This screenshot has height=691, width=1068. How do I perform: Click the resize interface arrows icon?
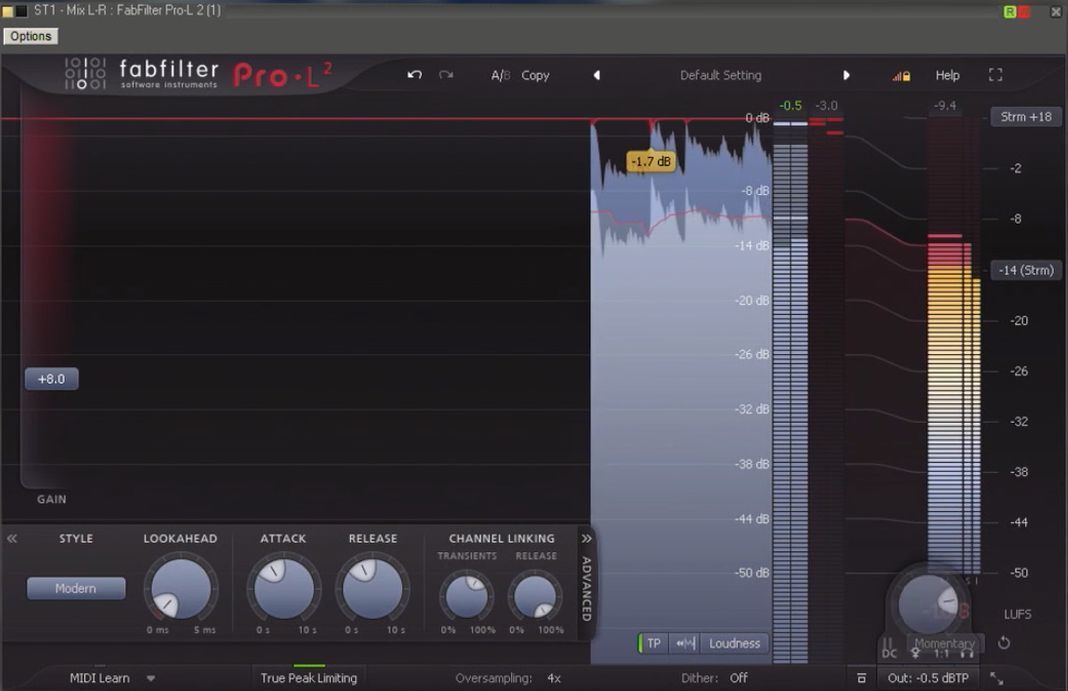(x=997, y=678)
